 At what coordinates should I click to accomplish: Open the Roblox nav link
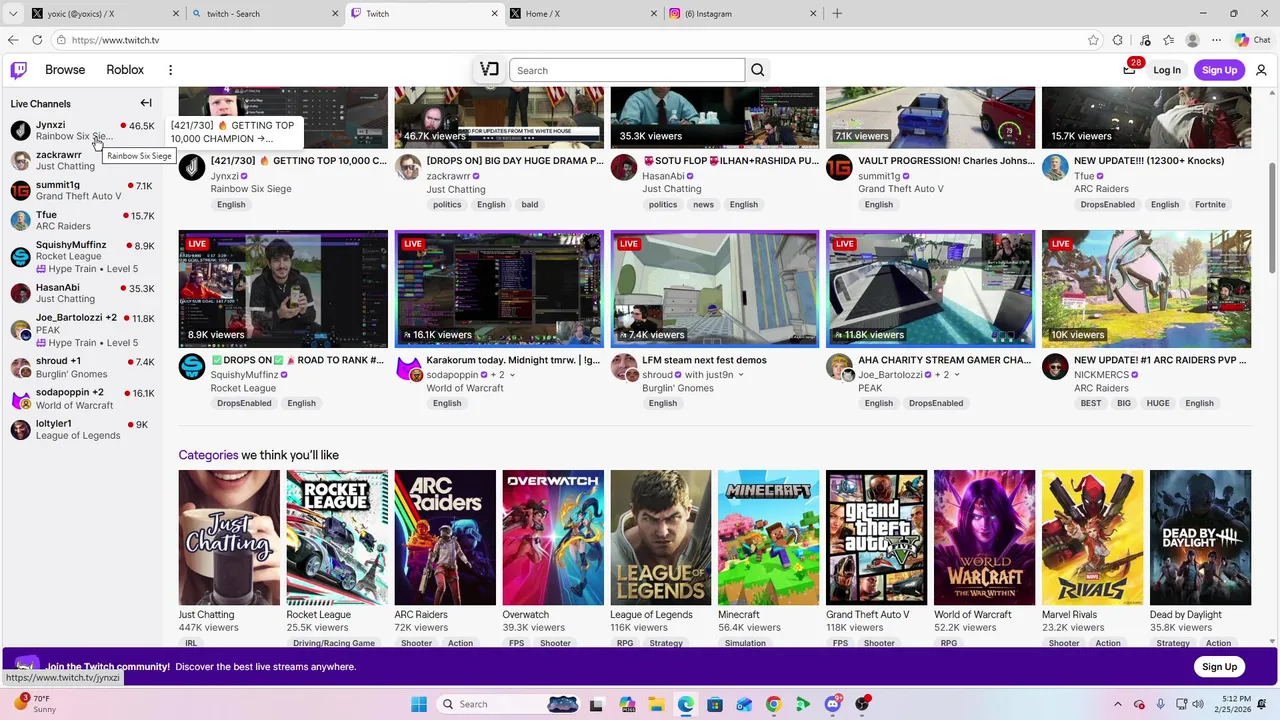(125, 70)
